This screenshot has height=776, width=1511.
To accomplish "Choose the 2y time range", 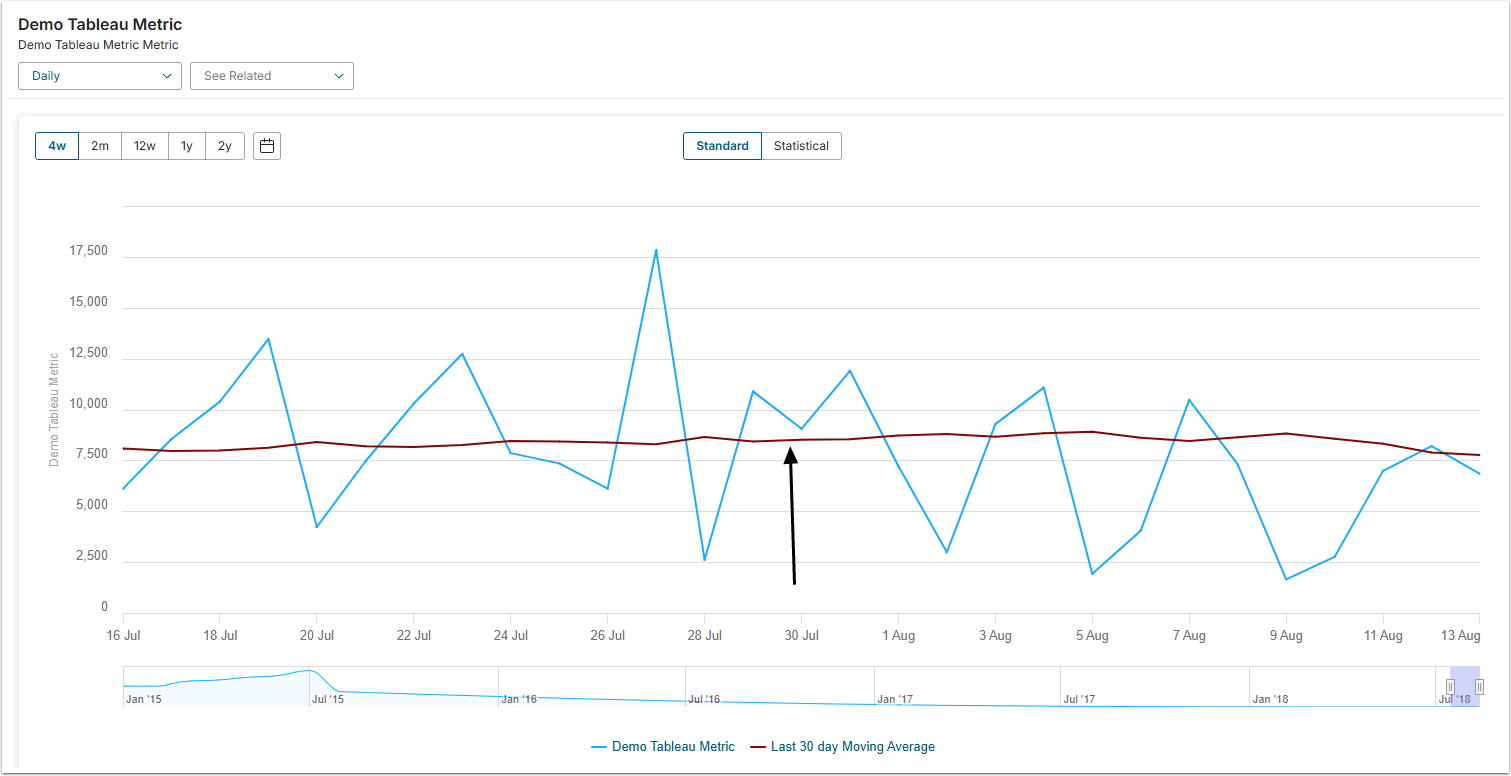I will point(225,146).
